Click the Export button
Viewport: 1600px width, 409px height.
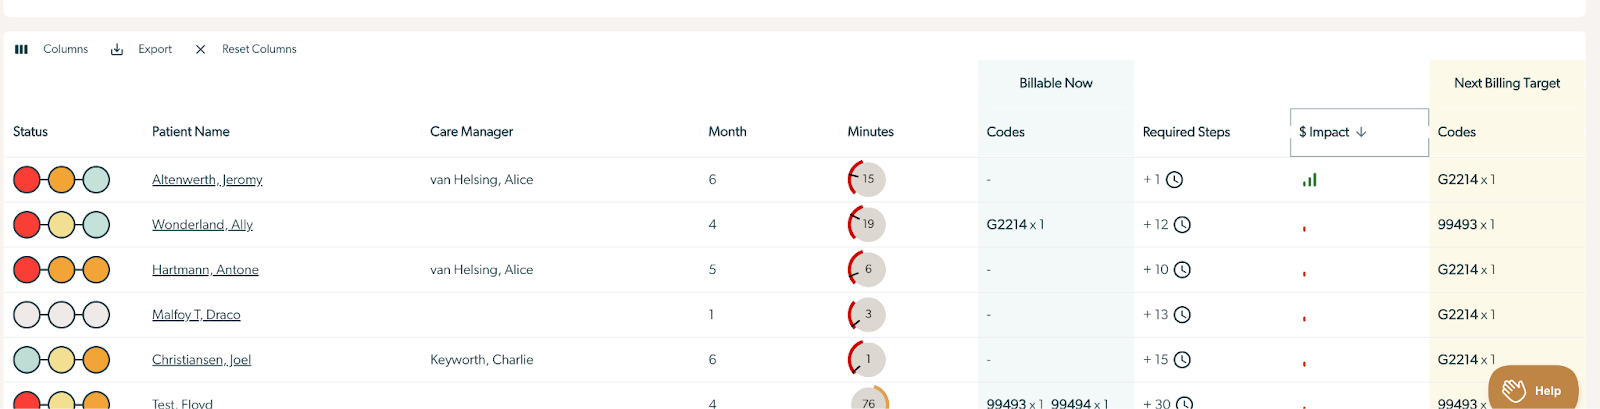click(141, 49)
